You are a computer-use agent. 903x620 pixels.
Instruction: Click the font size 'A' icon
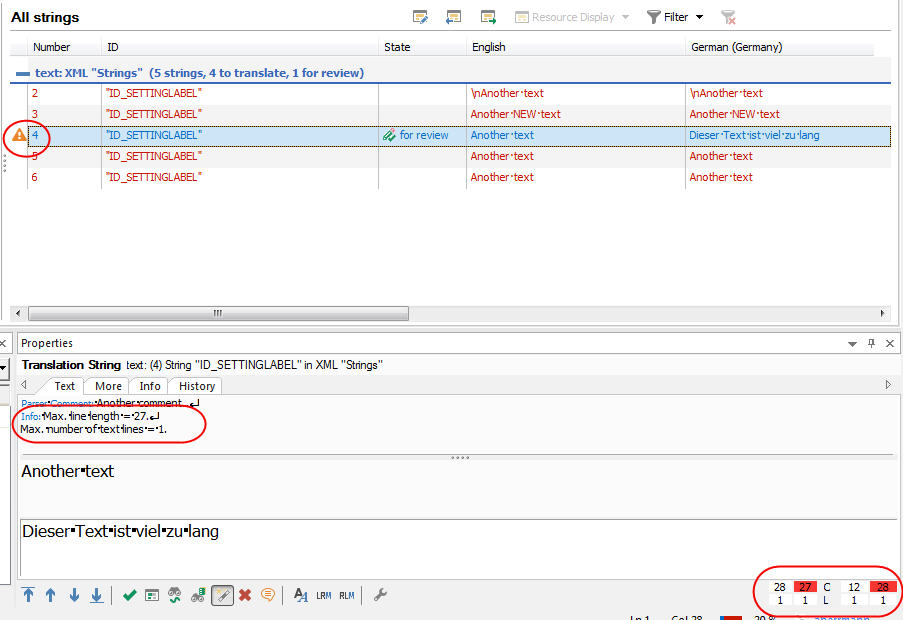[x=301, y=595]
